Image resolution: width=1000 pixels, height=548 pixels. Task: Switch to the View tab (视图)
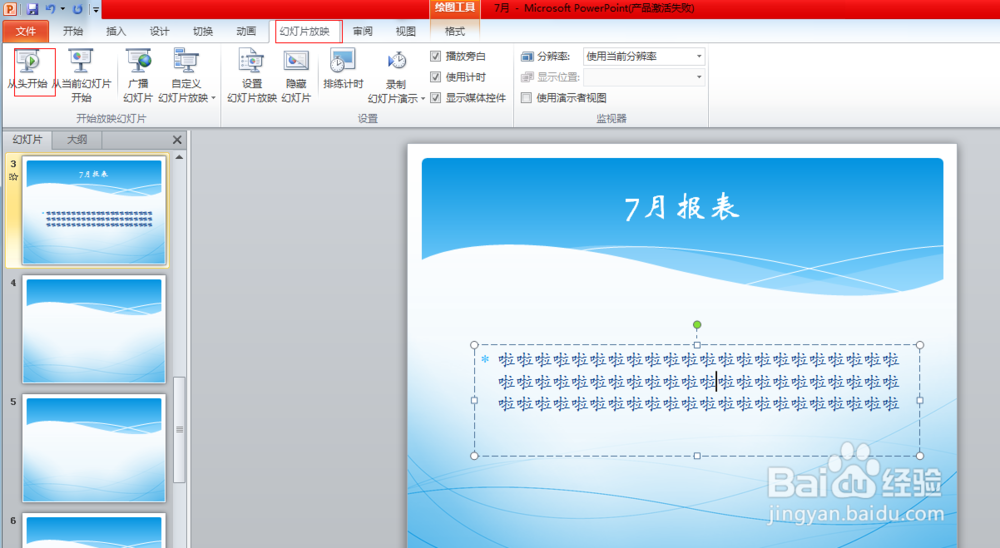click(x=406, y=31)
